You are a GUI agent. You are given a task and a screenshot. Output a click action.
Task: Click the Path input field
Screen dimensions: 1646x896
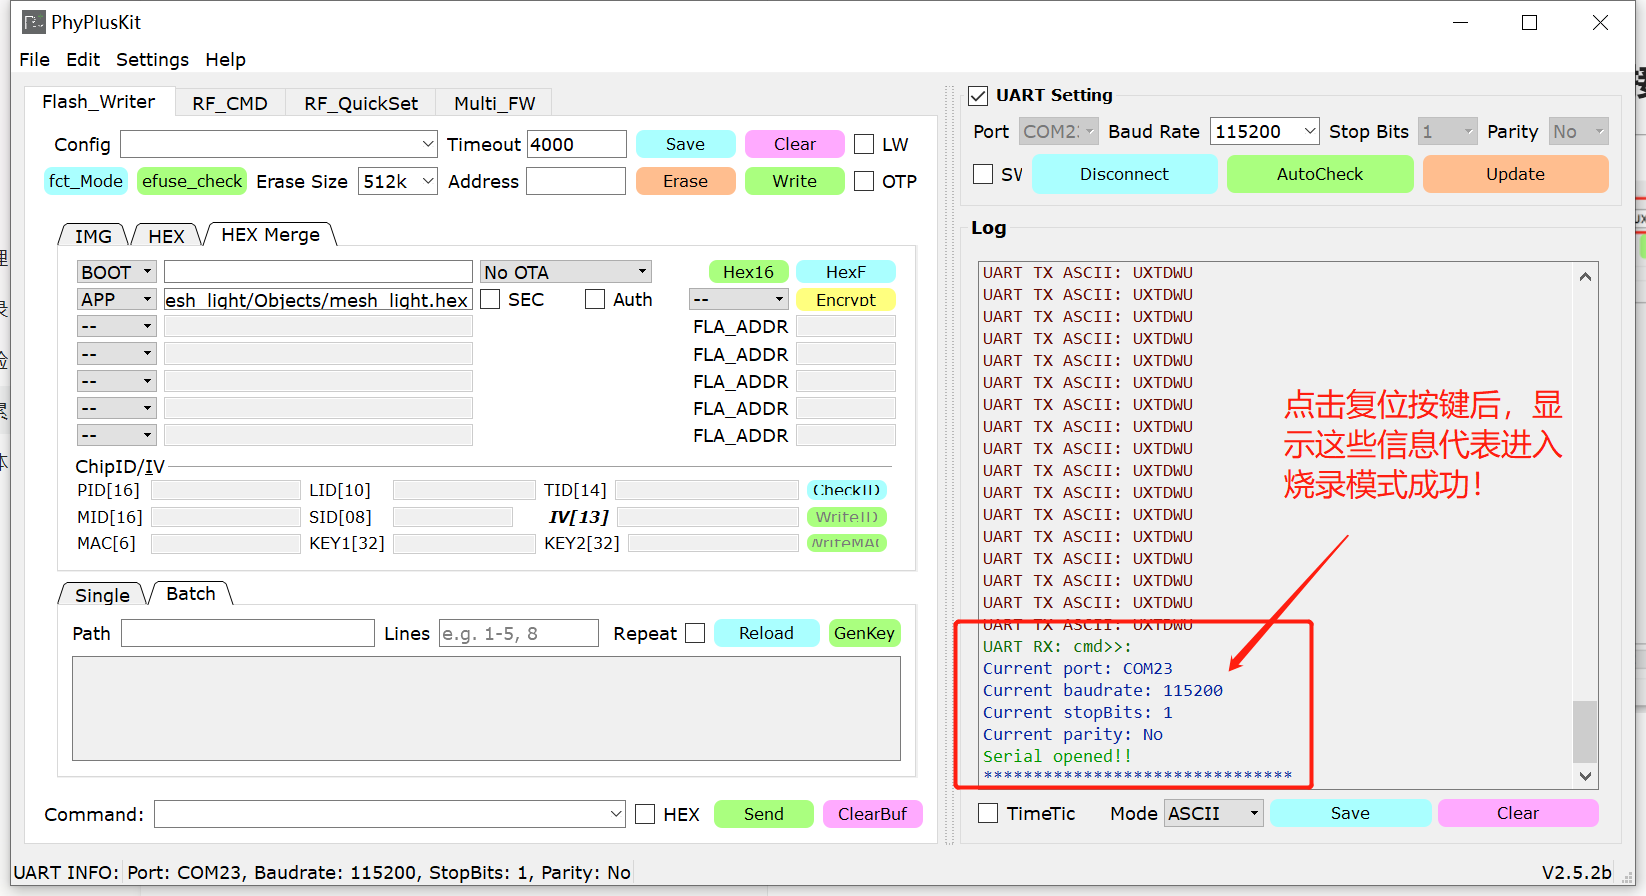tap(248, 633)
